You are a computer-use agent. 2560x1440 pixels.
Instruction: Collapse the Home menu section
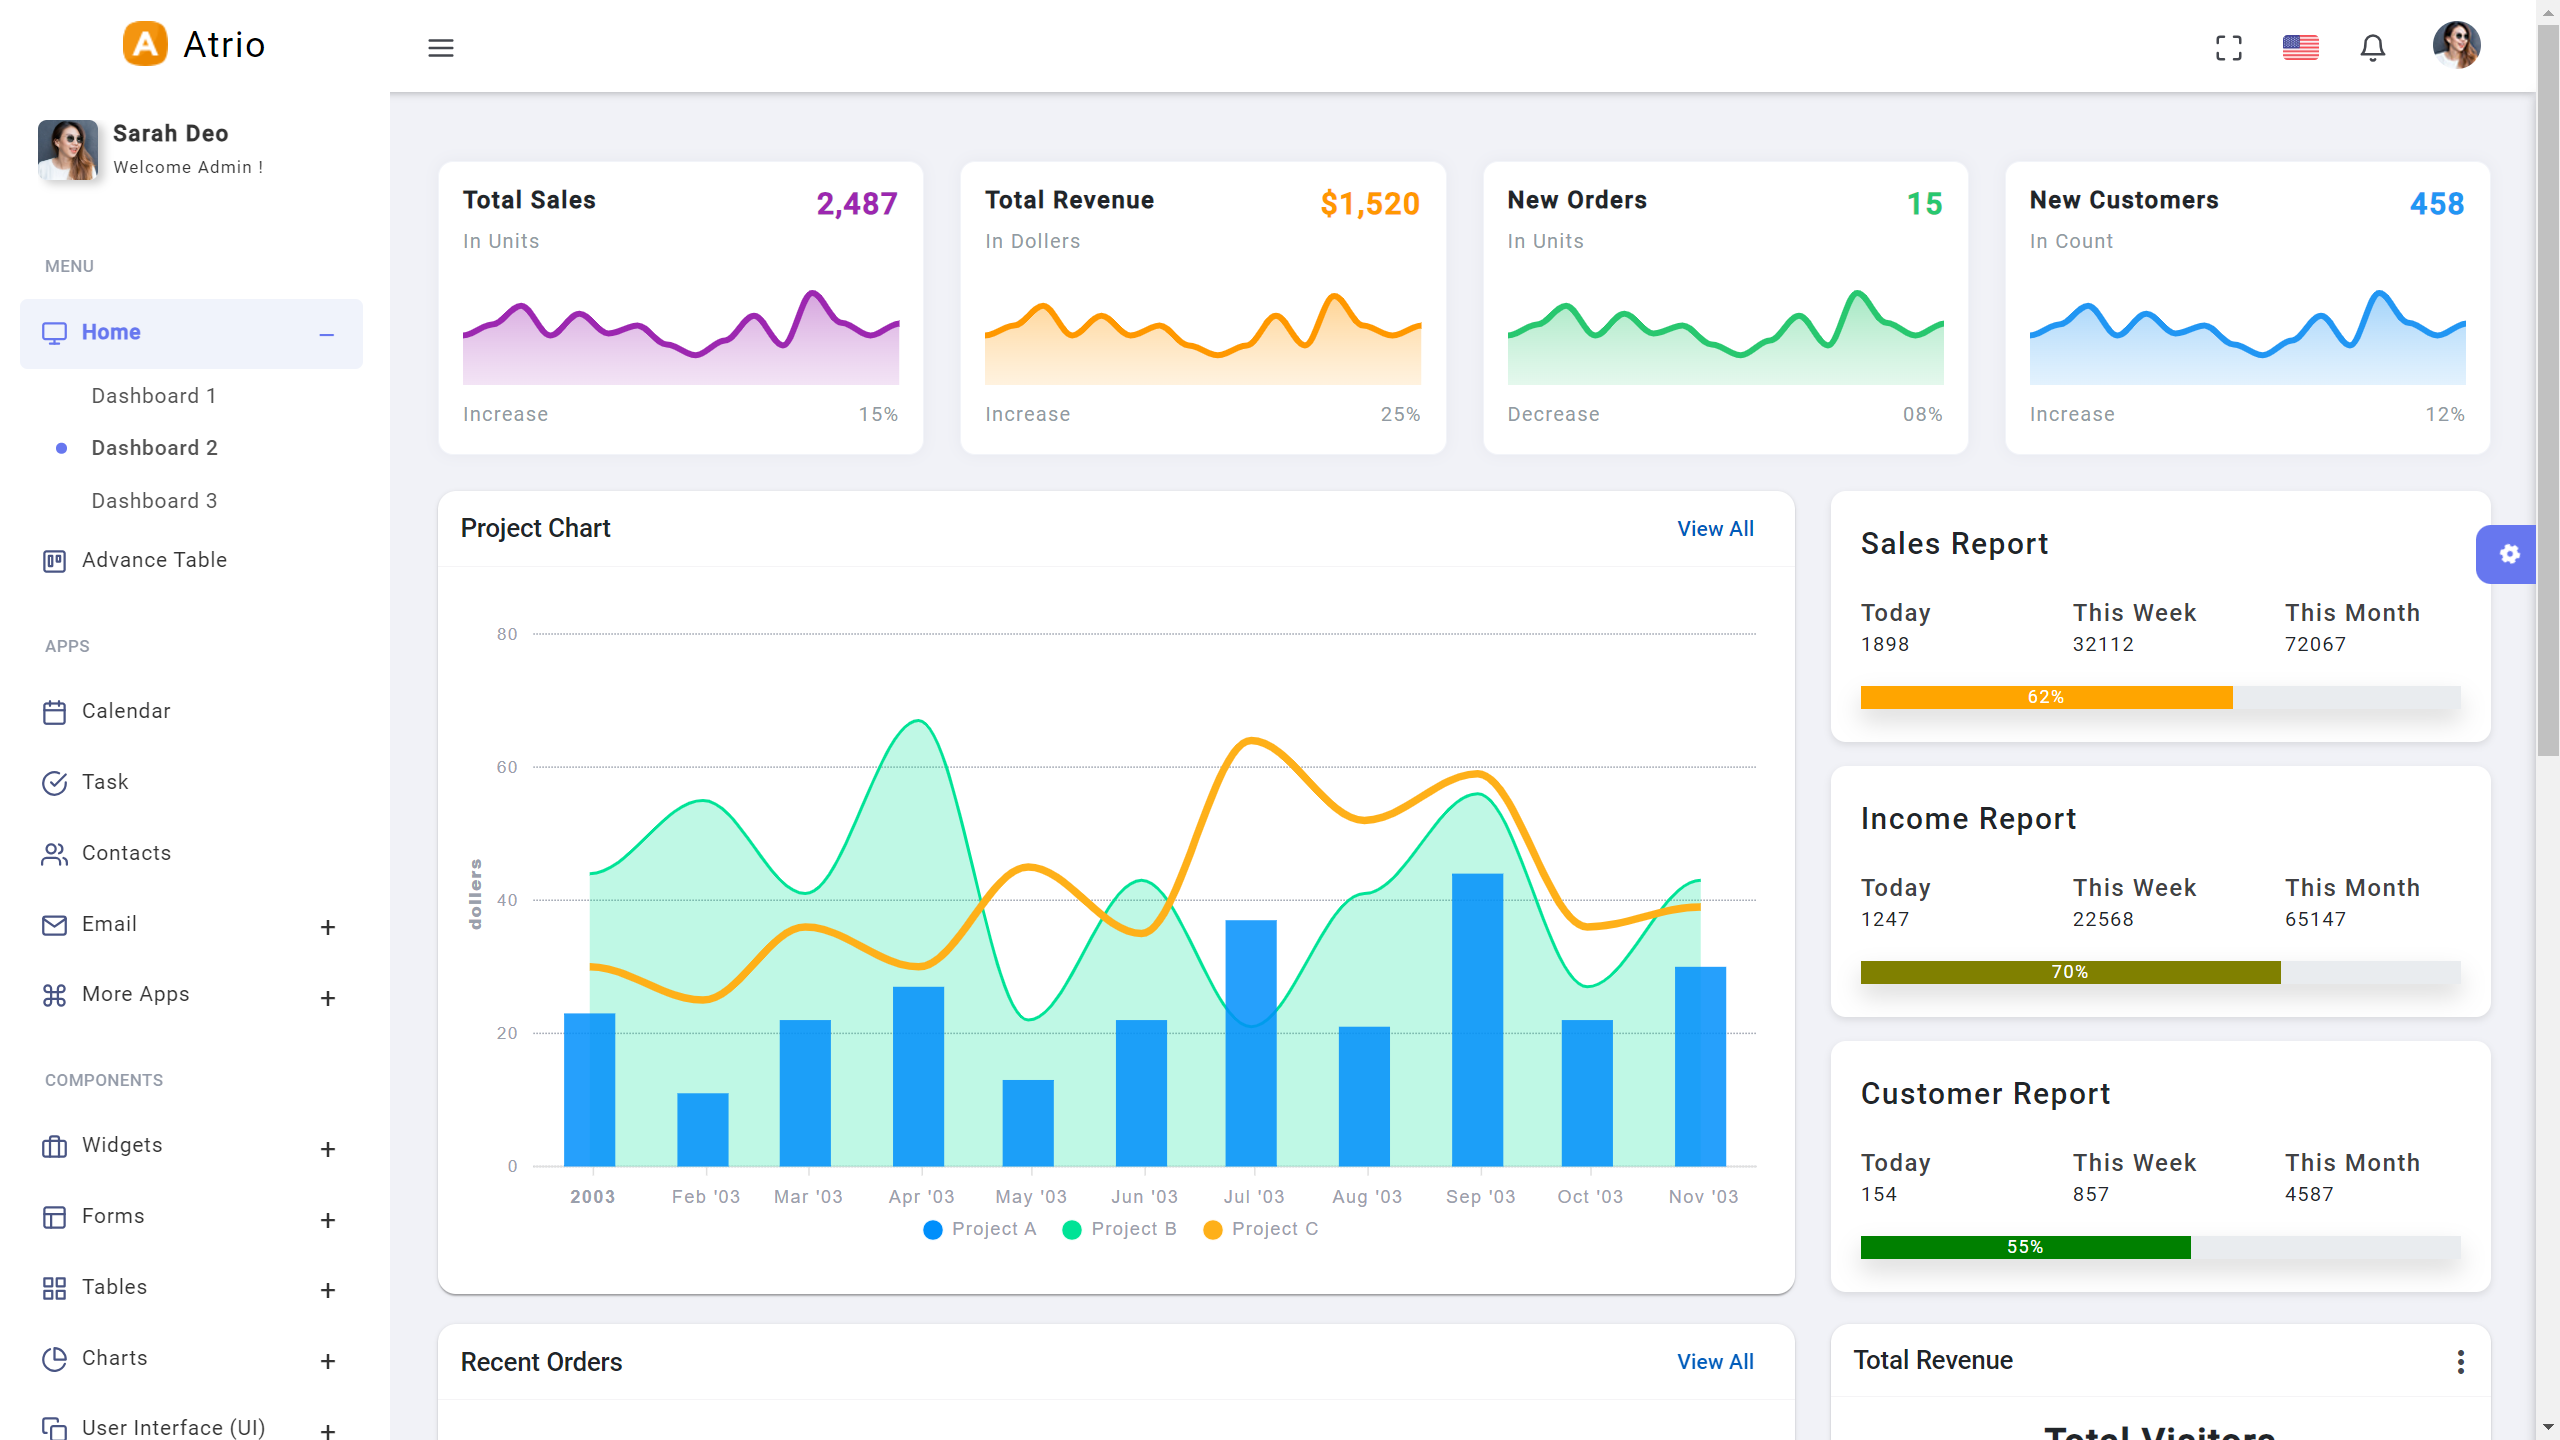[327, 333]
